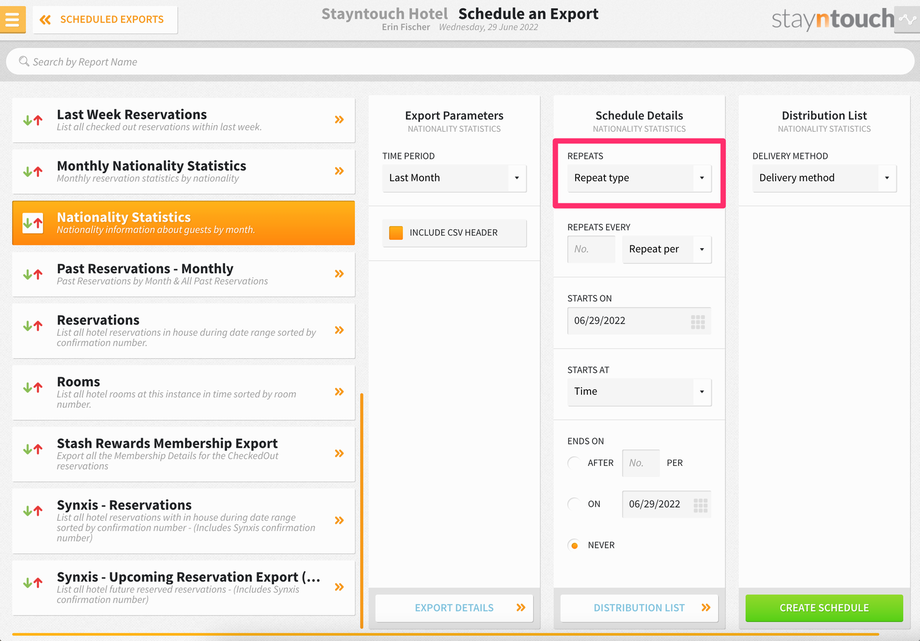This screenshot has width=920, height=641.
Task: Open calendar picker for Ends On date
Action: [701, 505]
